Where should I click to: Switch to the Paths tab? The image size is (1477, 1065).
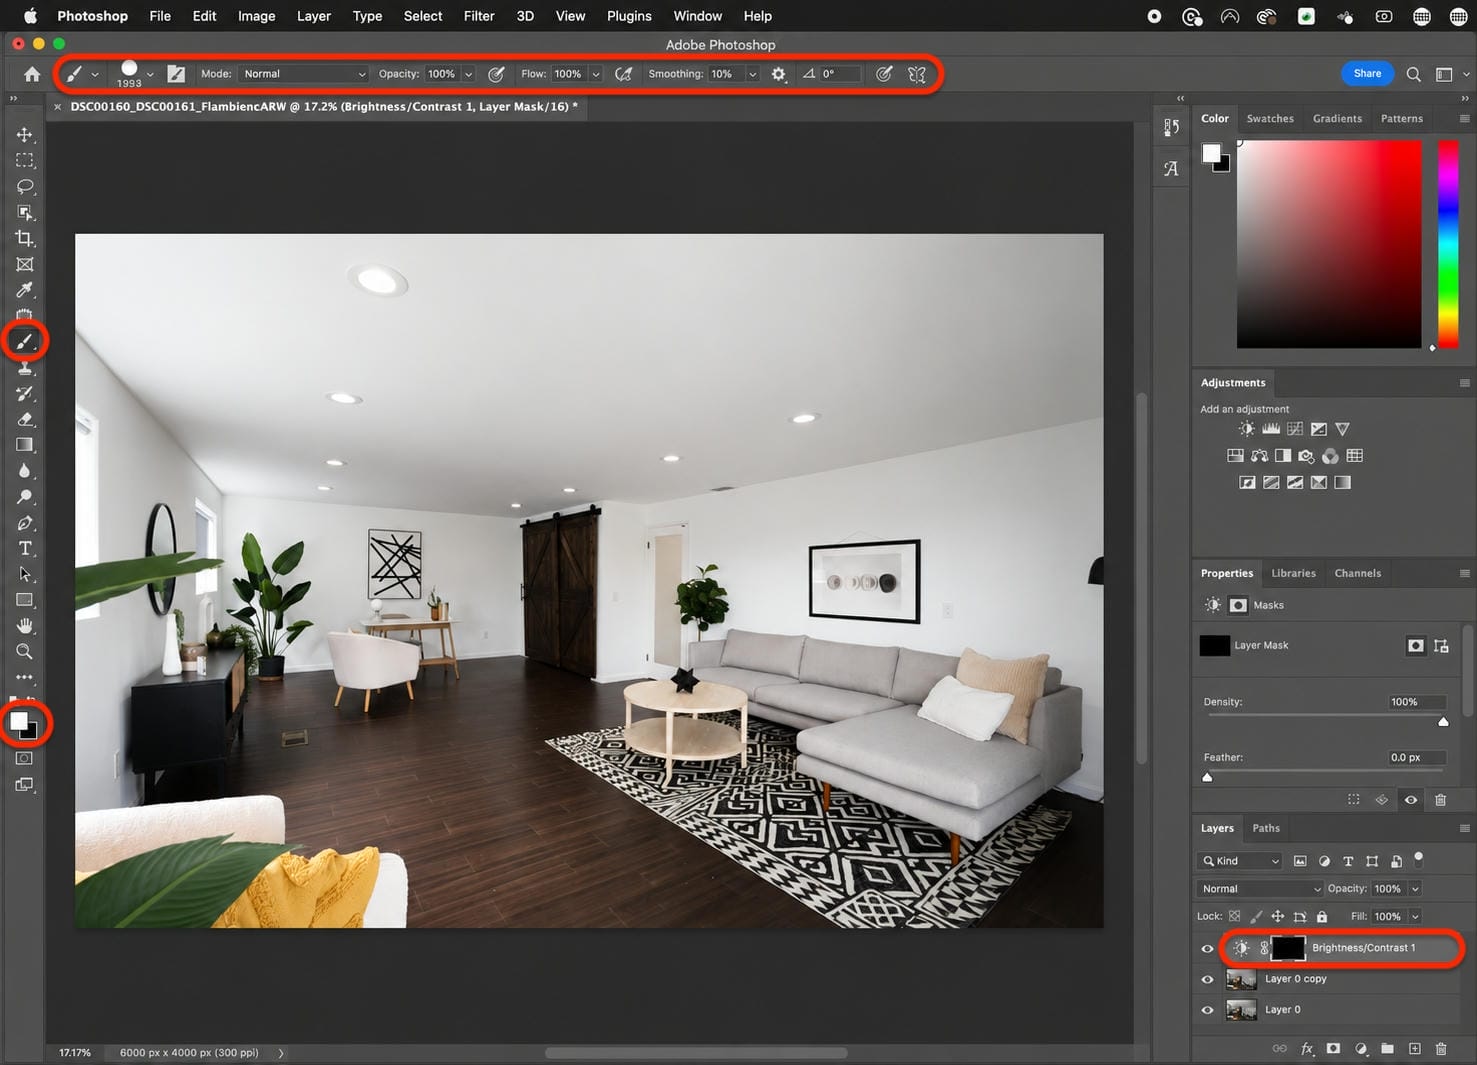click(x=1266, y=828)
